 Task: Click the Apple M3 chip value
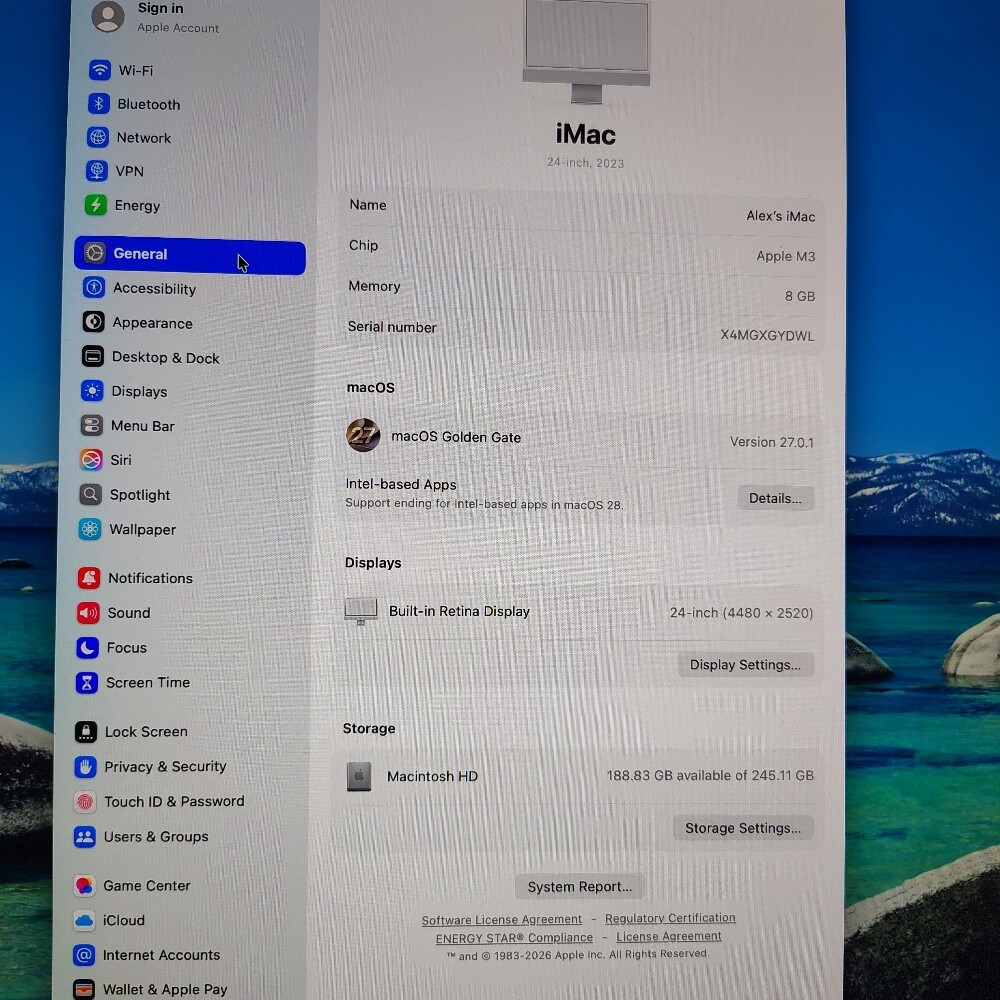(786, 256)
